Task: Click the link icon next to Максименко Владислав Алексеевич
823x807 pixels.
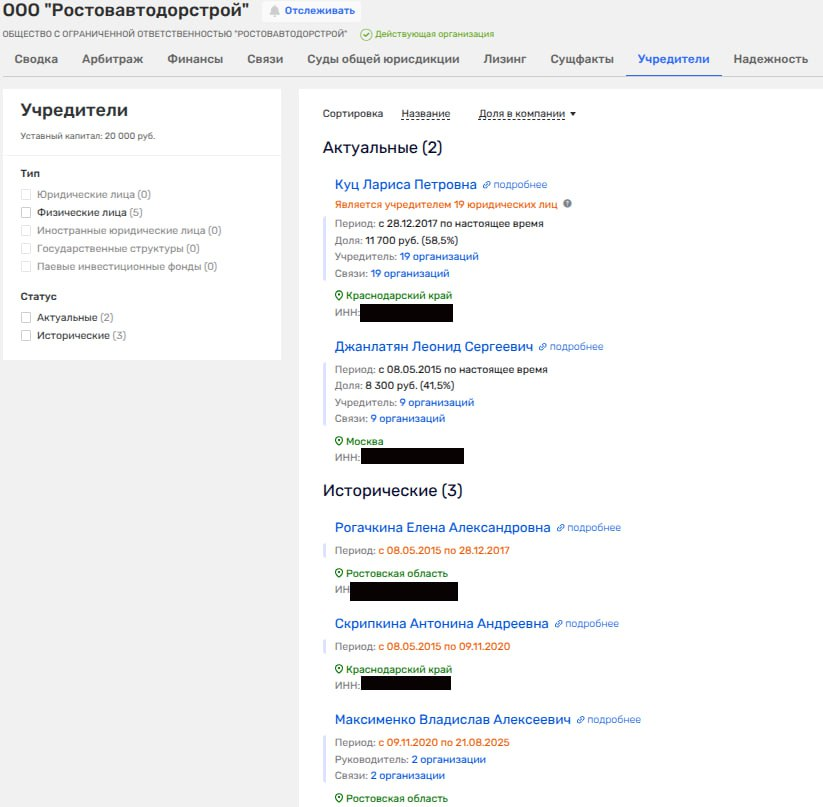Action: [581, 720]
